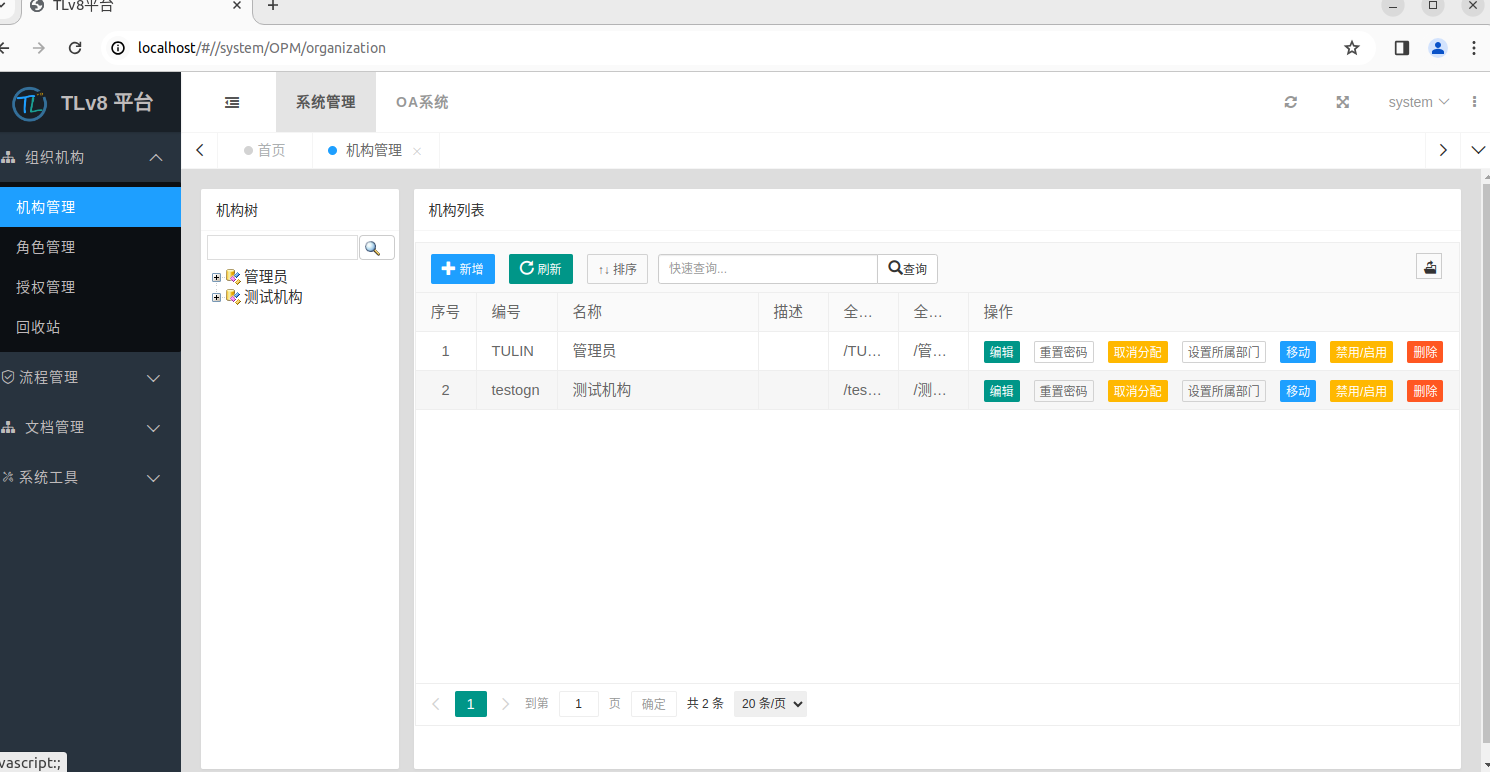1490x772 pixels.
Task: Open the browser side panel icon
Action: coord(1402,47)
